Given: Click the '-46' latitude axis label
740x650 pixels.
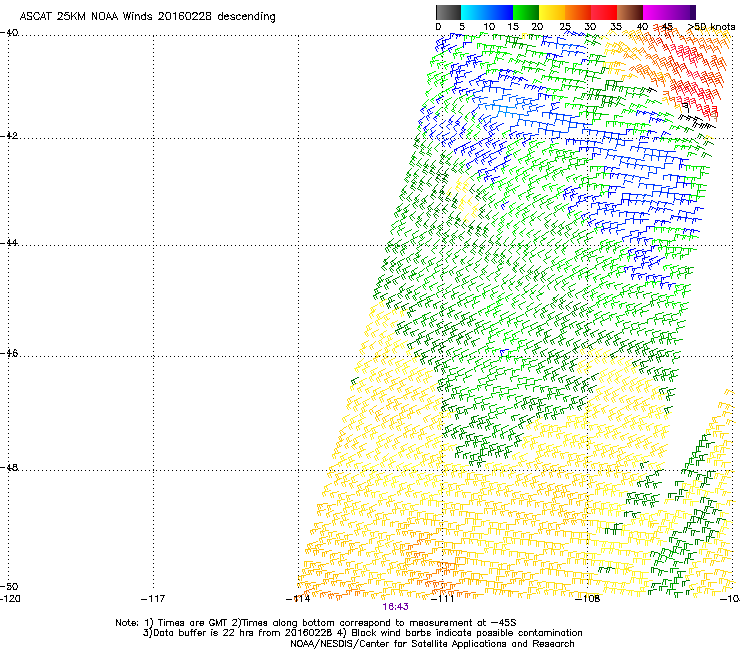Looking at the screenshot, I should 9,353.
